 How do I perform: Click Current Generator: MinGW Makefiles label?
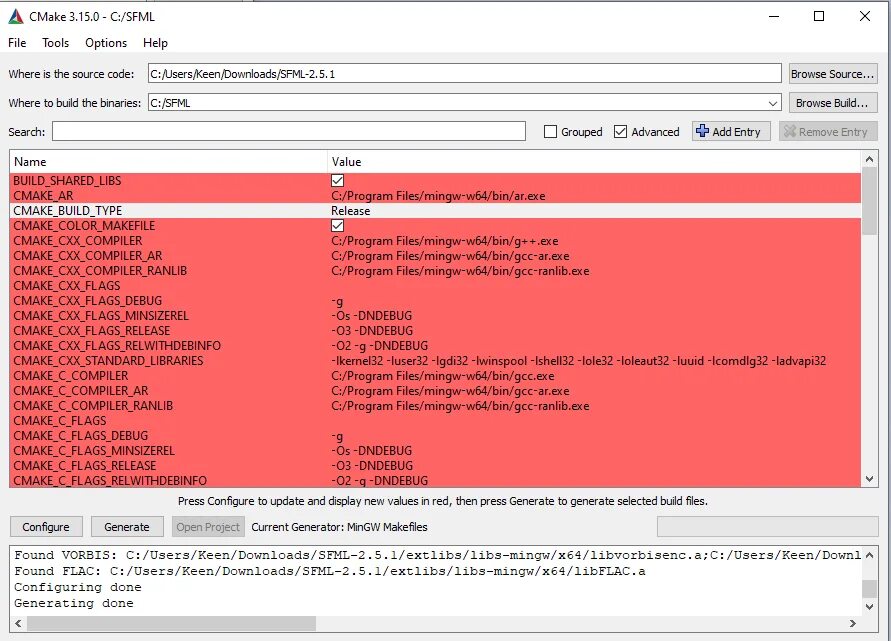point(339,527)
